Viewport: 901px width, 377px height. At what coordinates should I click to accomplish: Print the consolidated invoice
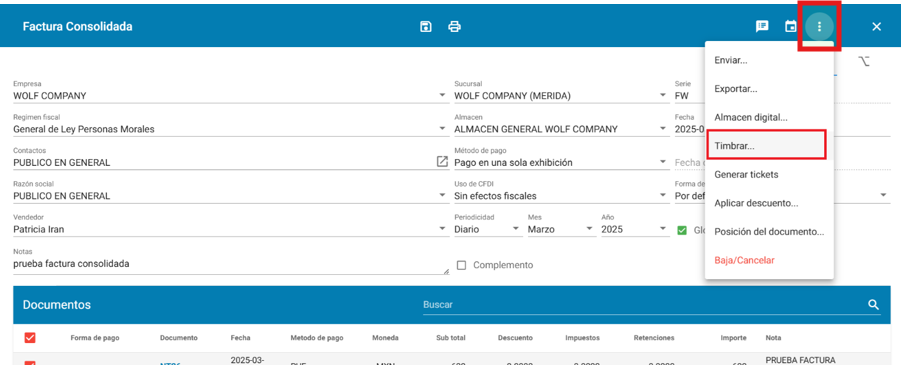[x=455, y=26]
